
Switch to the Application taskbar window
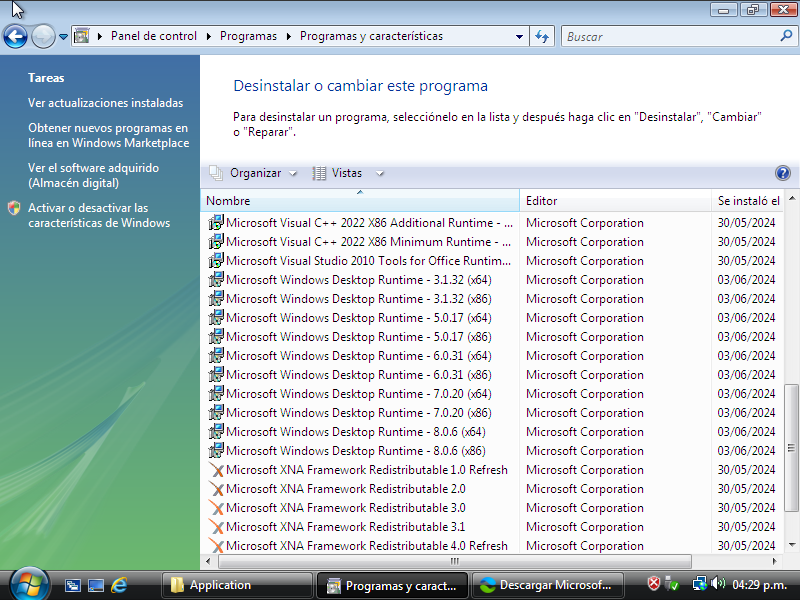tap(237, 585)
